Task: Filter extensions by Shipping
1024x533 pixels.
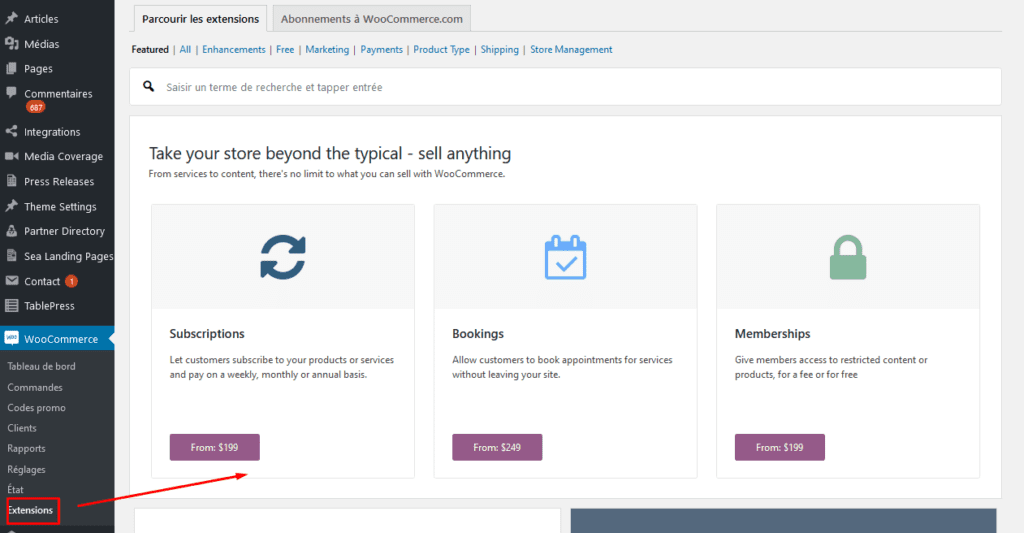Action: click(500, 50)
